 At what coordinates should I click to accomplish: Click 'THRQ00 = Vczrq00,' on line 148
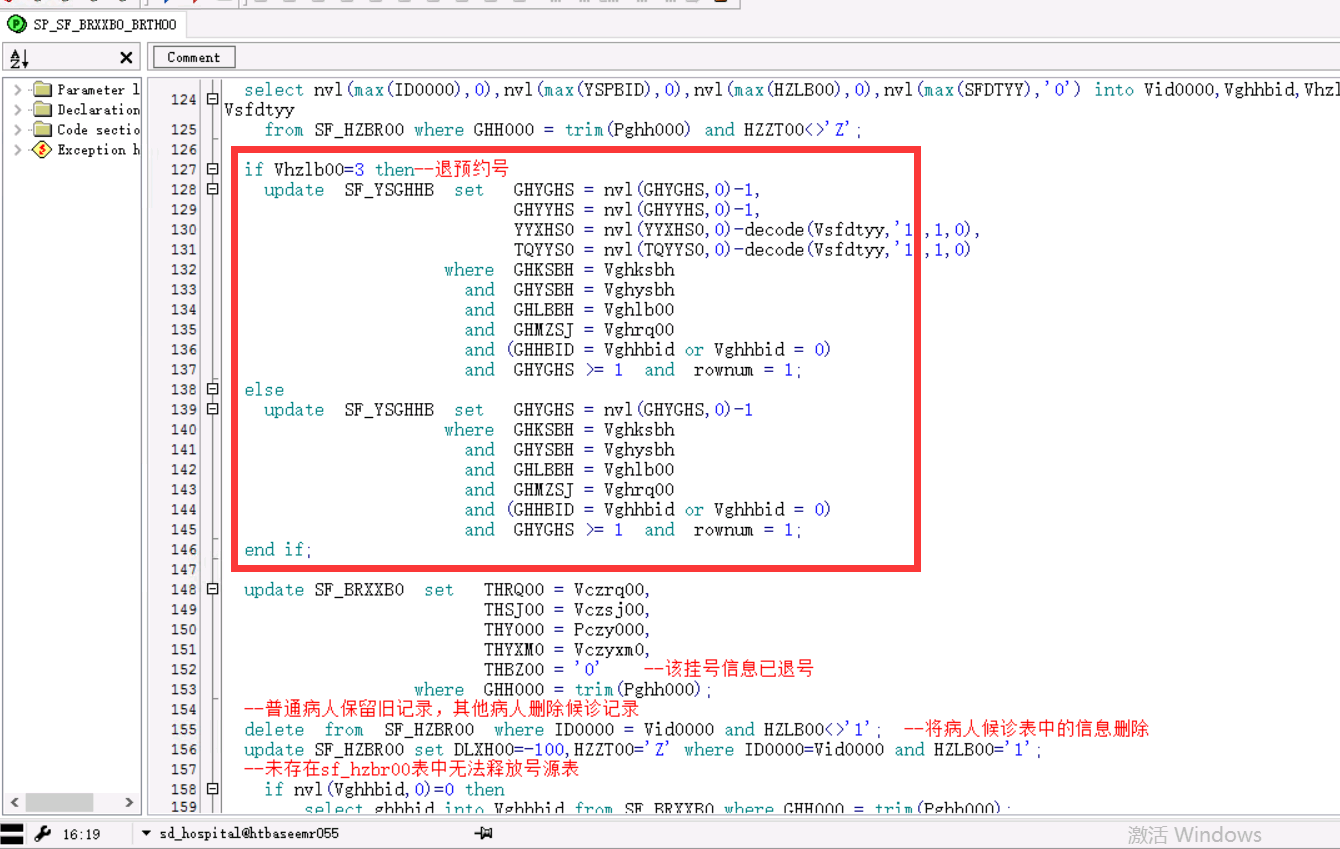567,590
